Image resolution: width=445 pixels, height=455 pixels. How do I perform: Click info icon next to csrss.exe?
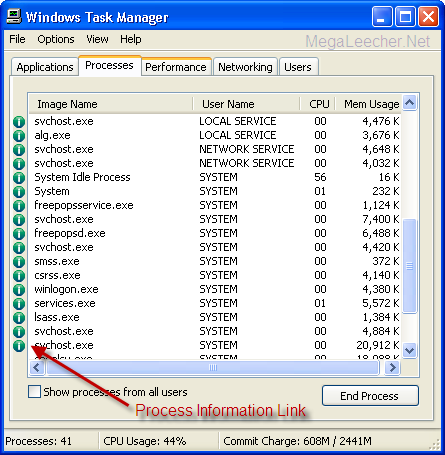pos(19,276)
